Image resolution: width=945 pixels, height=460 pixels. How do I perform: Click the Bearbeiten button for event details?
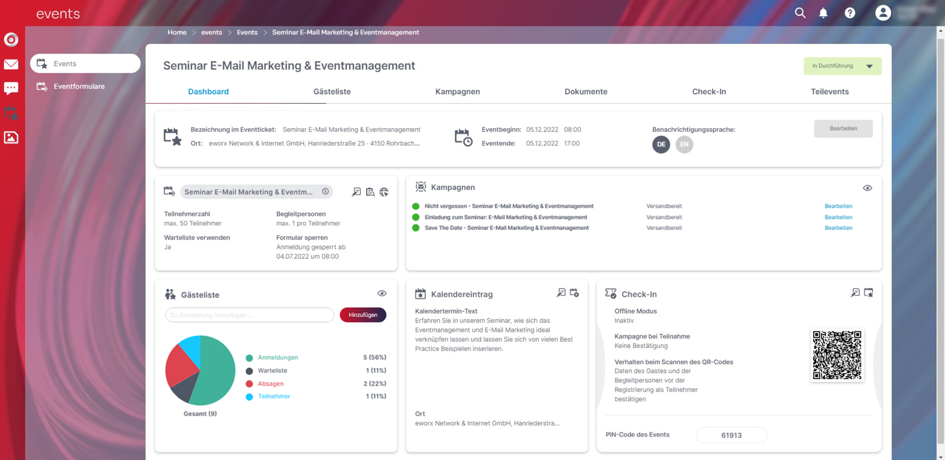coord(843,129)
